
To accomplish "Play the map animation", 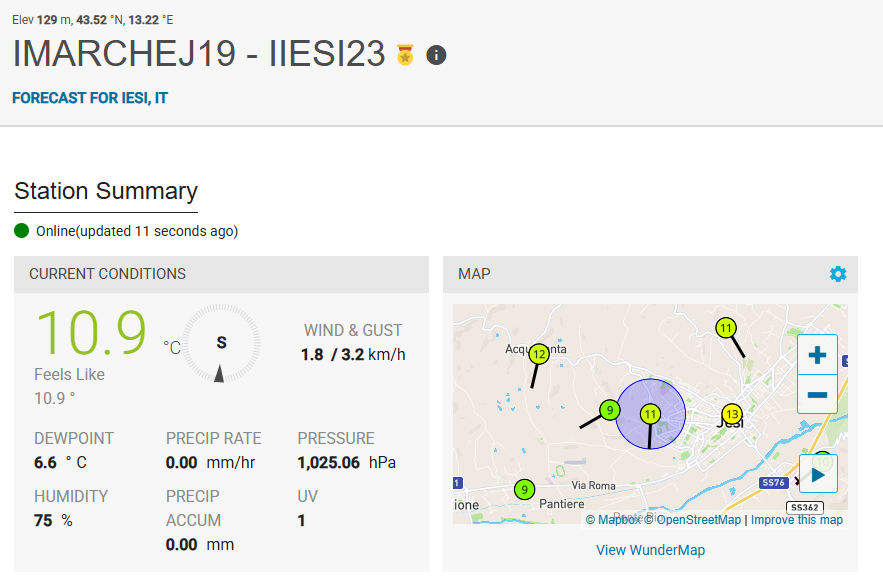I will (818, 474).
